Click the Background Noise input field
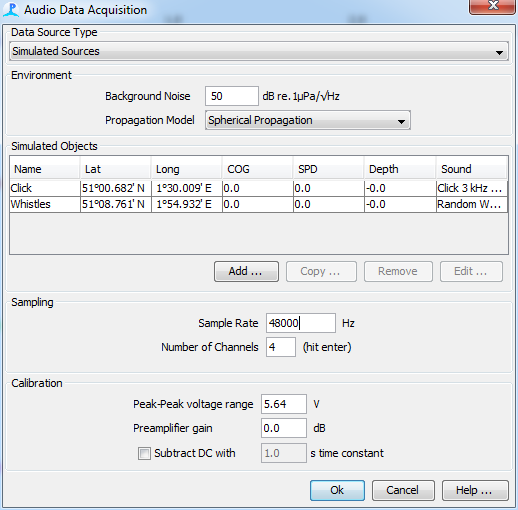 [232, 96]
